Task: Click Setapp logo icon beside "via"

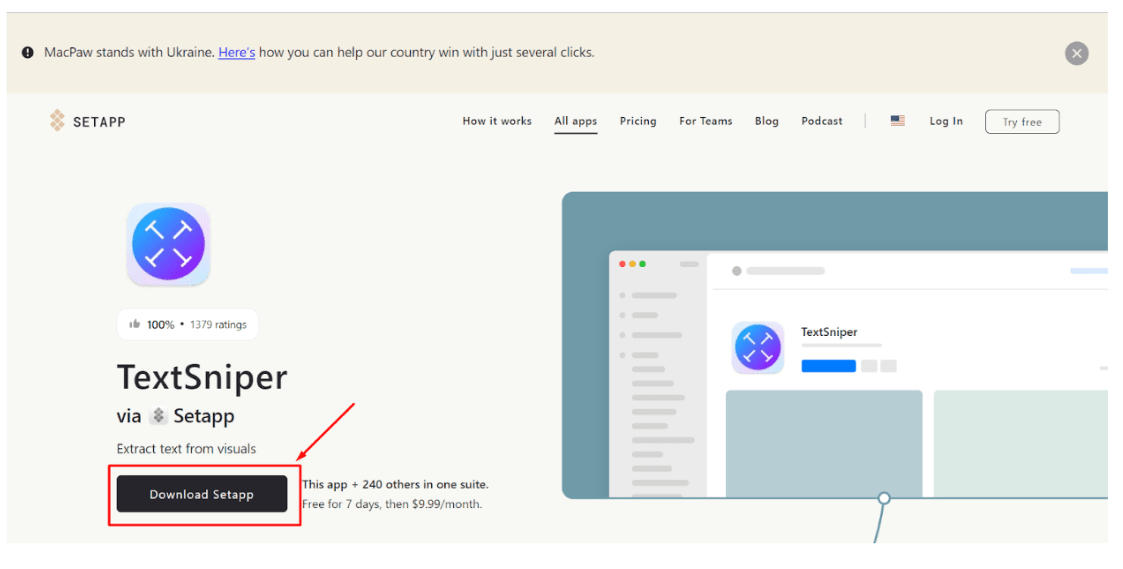Action: 158,416
